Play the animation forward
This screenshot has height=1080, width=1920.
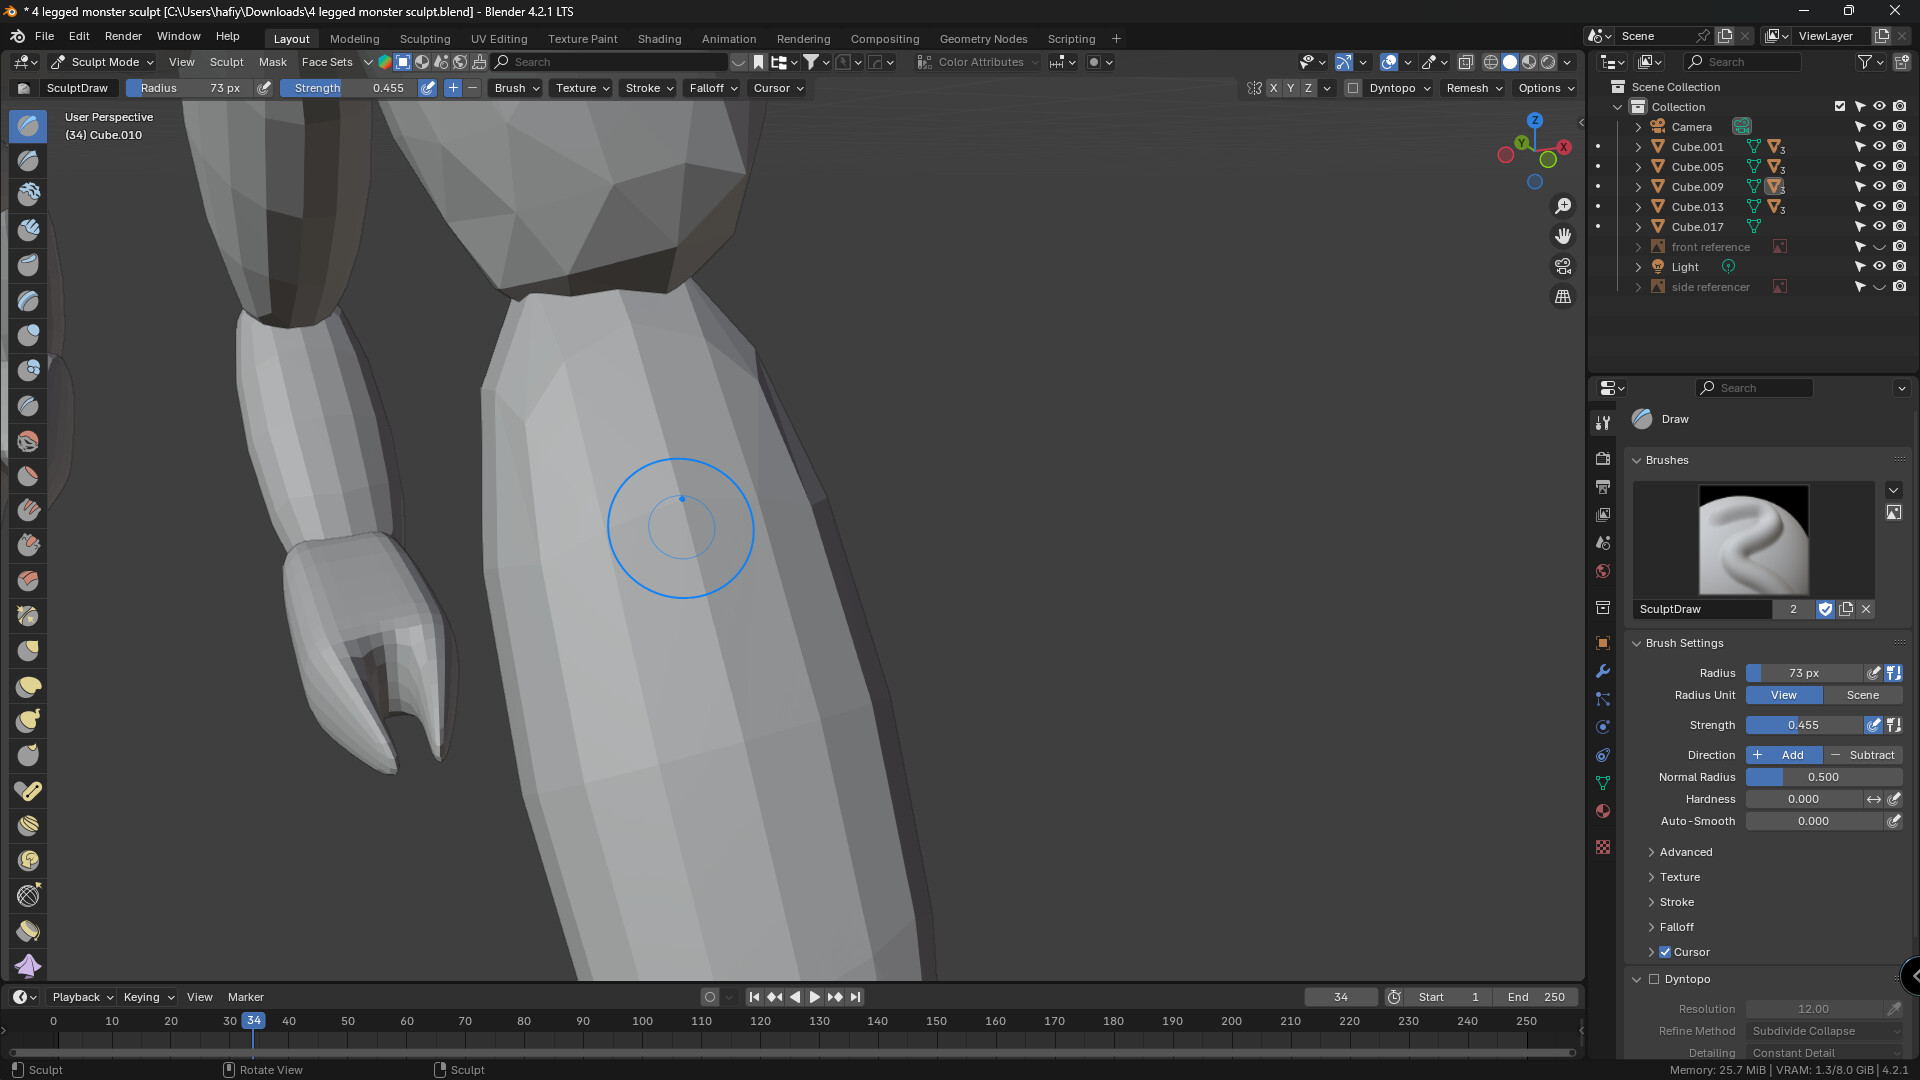814,997
